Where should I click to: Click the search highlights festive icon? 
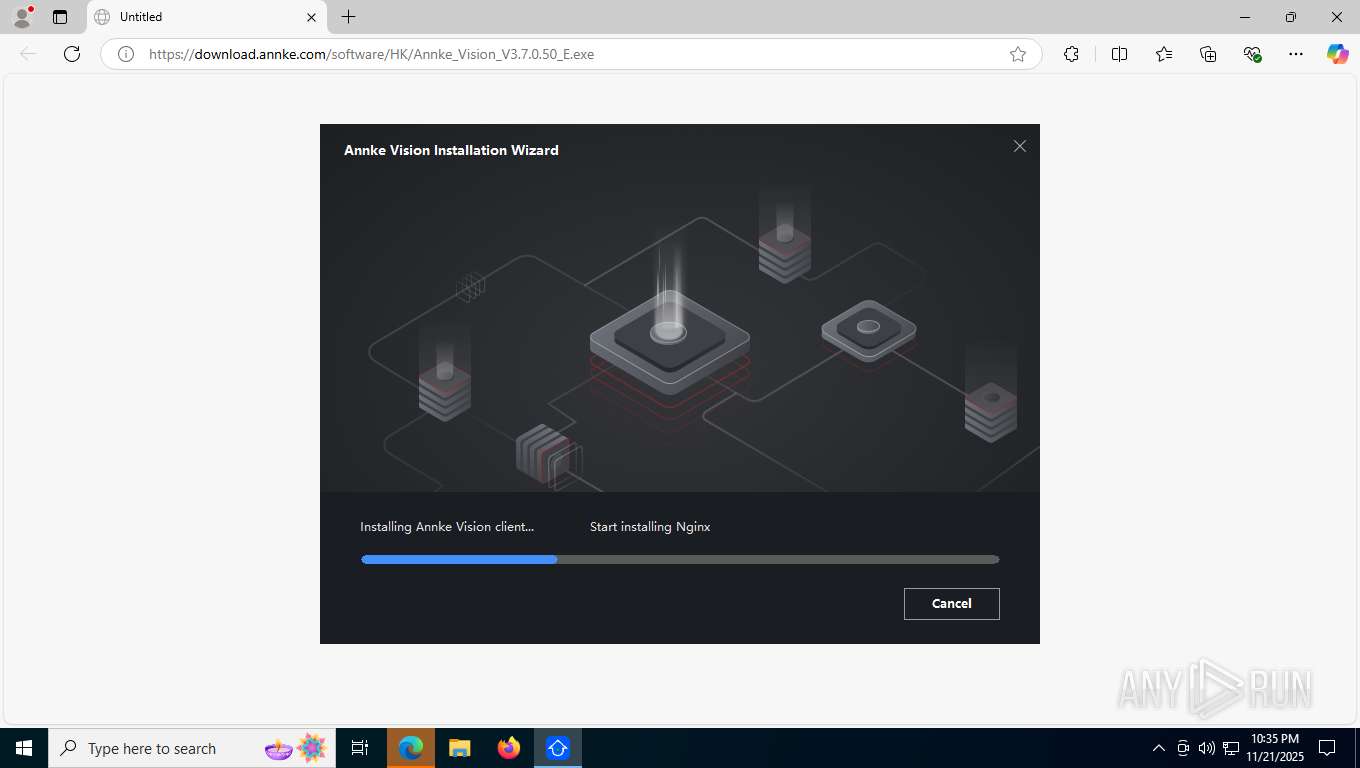(x=297, y=748)
